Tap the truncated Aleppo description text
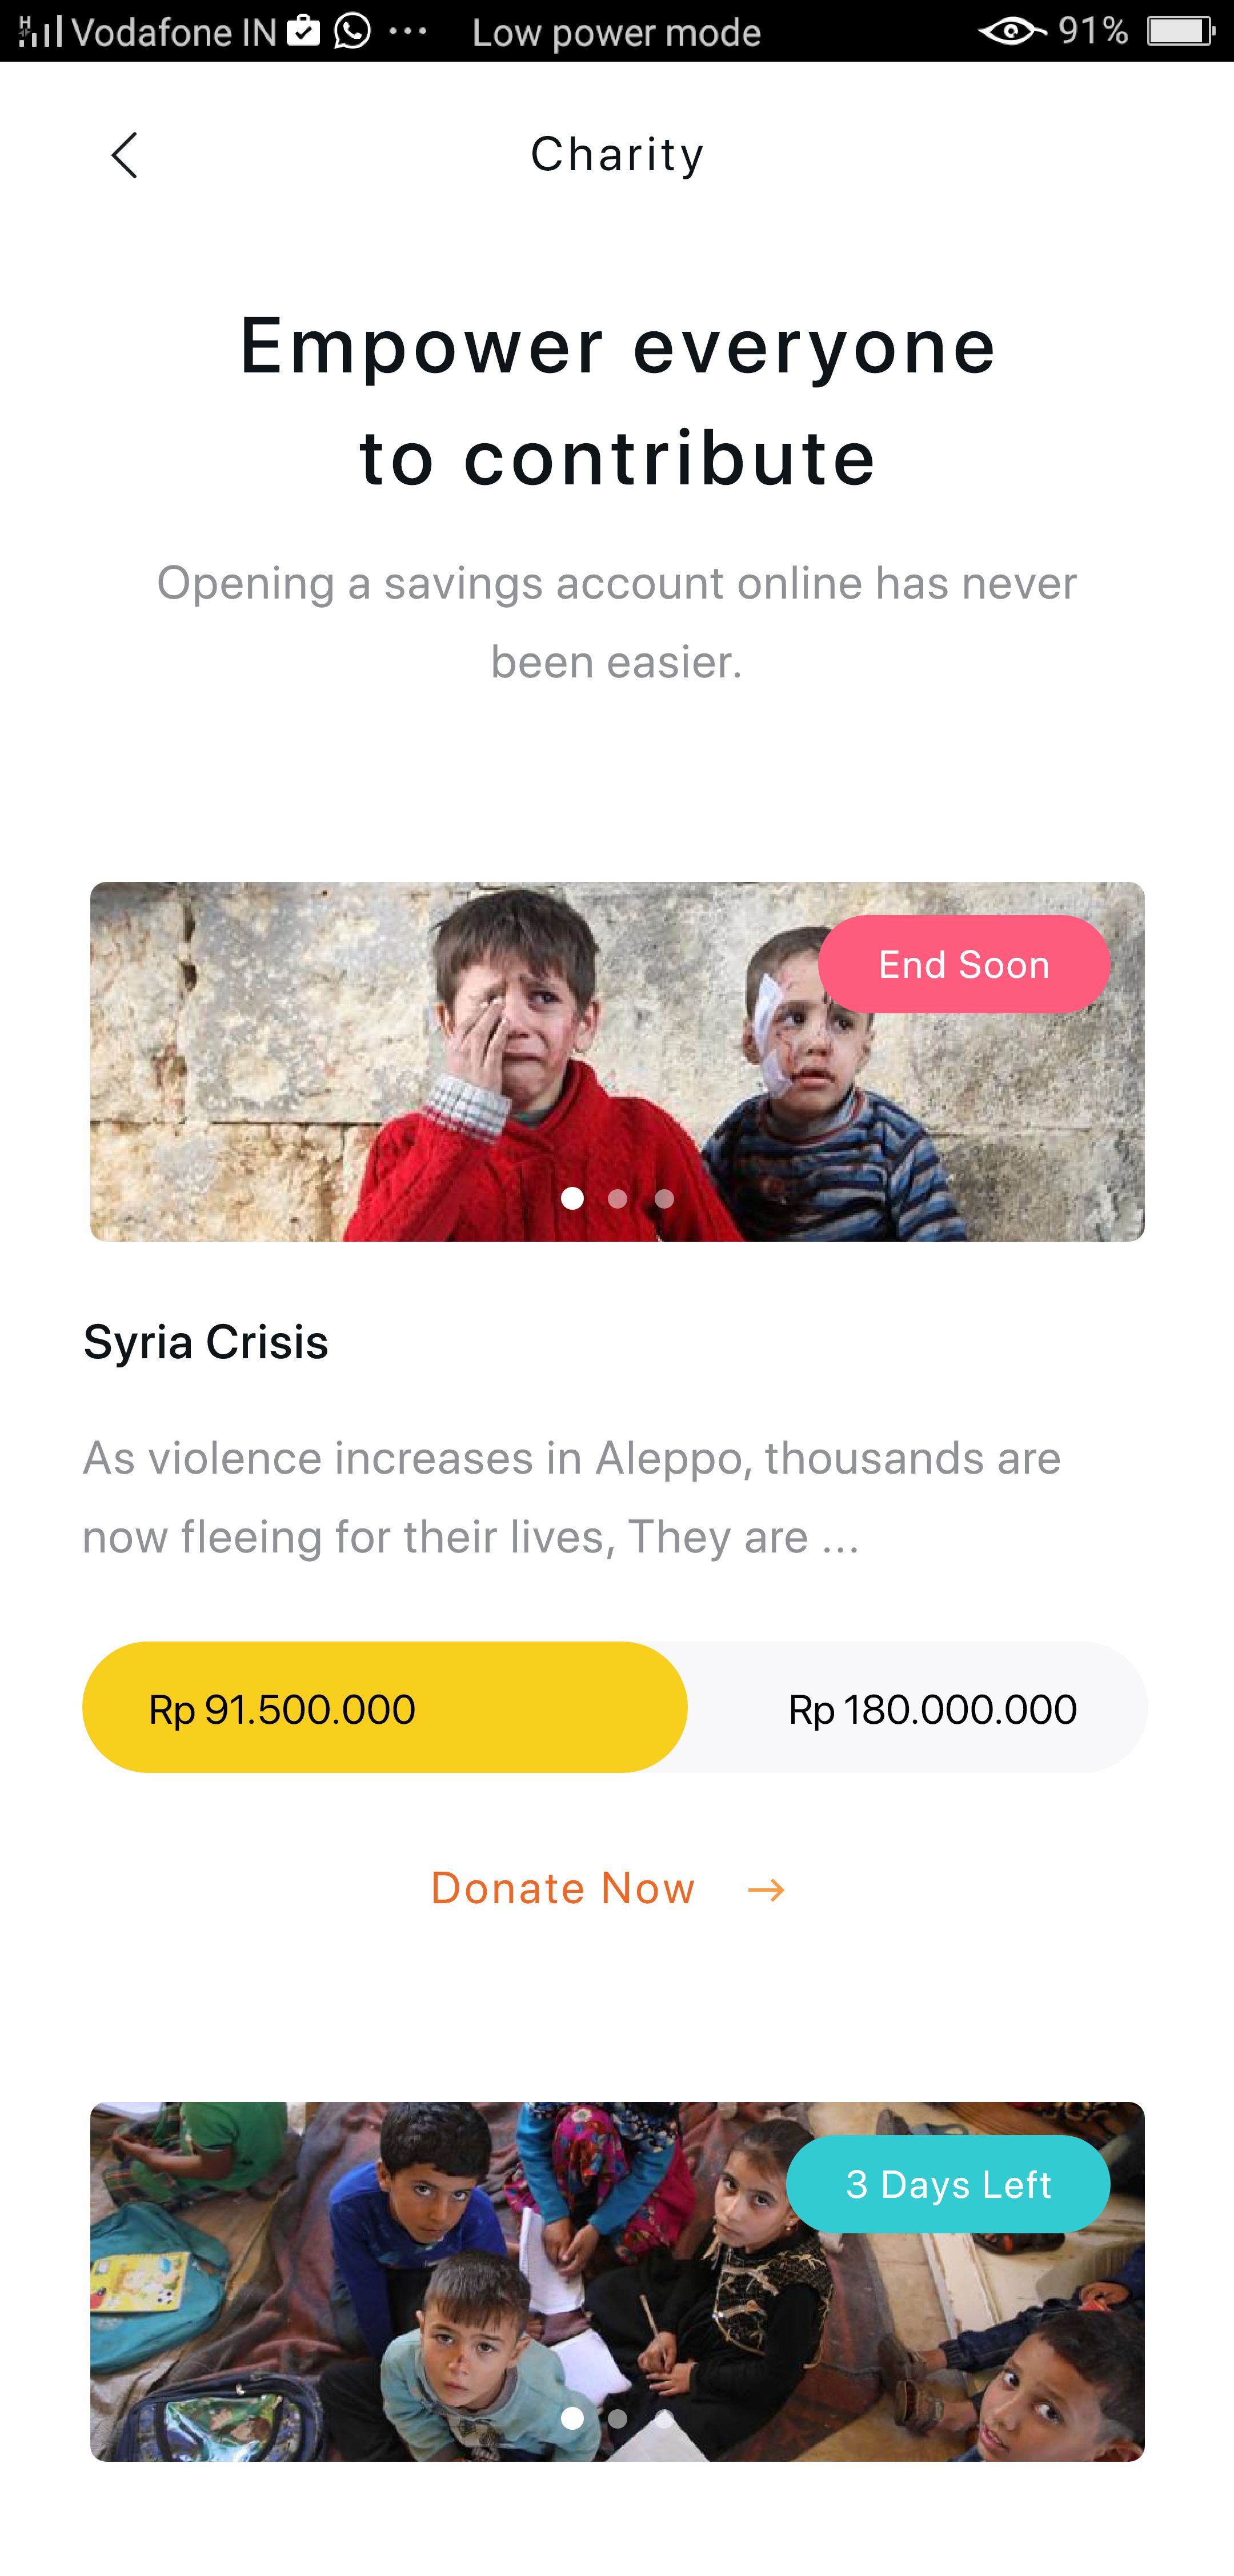1234x2576 pixels. click(x=571, y=1497)
